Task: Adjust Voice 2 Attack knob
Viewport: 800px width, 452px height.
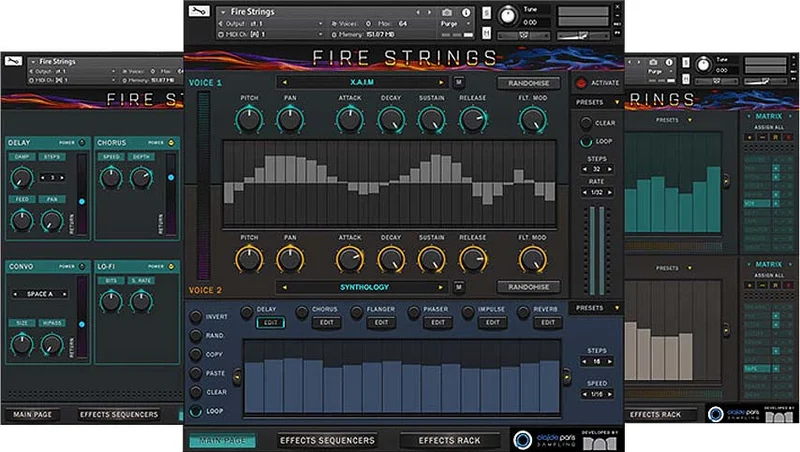Action: 349,259
